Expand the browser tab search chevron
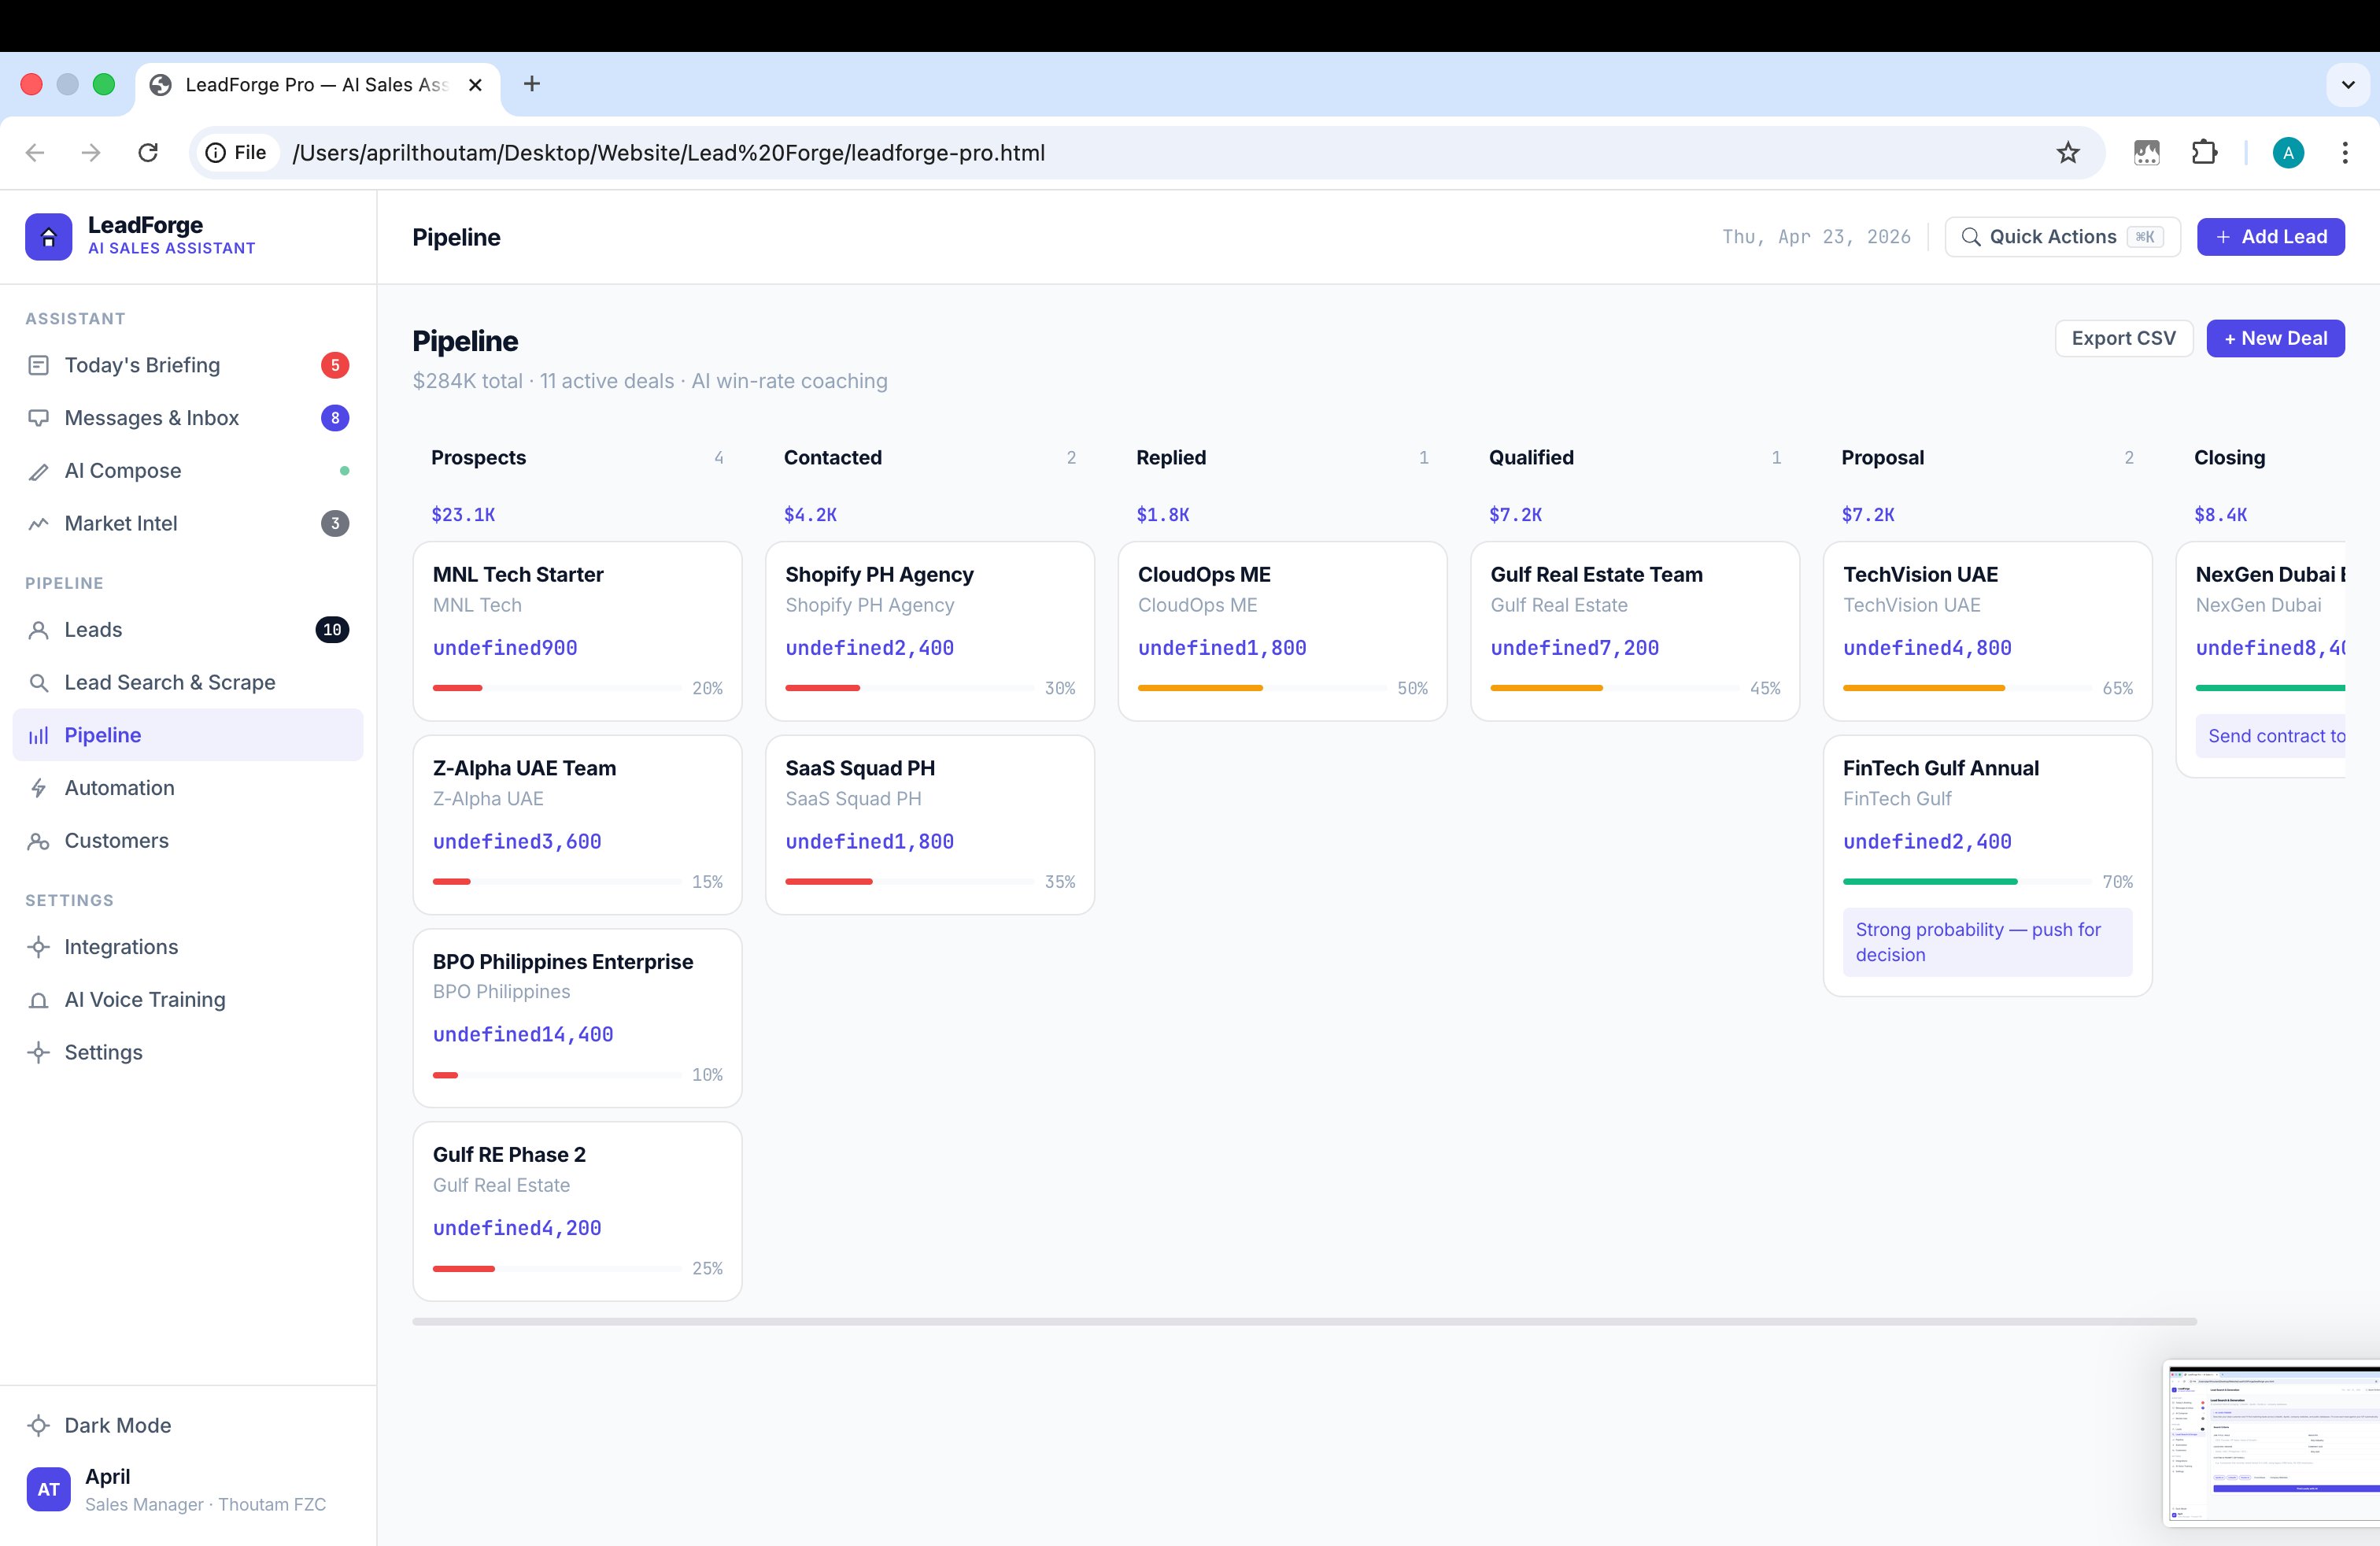This screenshot has width=2380, height=1546. (2348, 85)
